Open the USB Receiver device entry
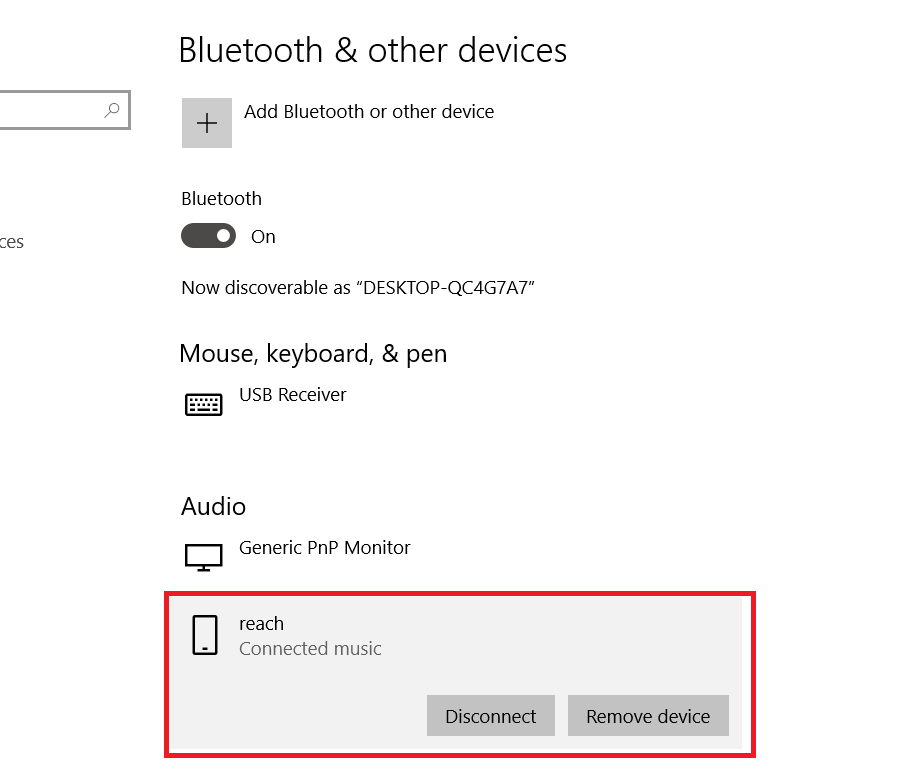897x779 pixels. [x=292, y=395]
